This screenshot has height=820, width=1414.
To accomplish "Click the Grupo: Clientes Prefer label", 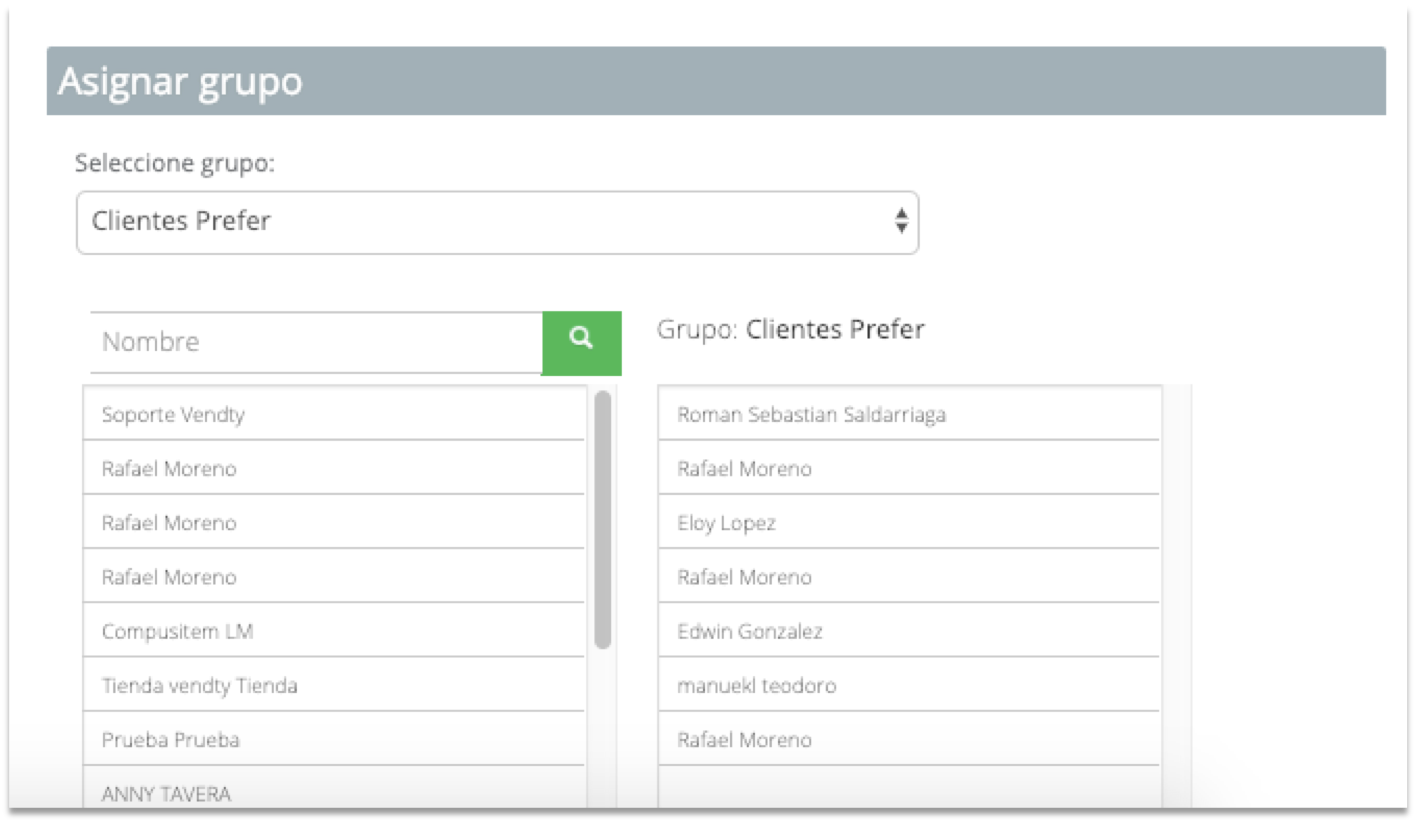I will coord(790,329).
